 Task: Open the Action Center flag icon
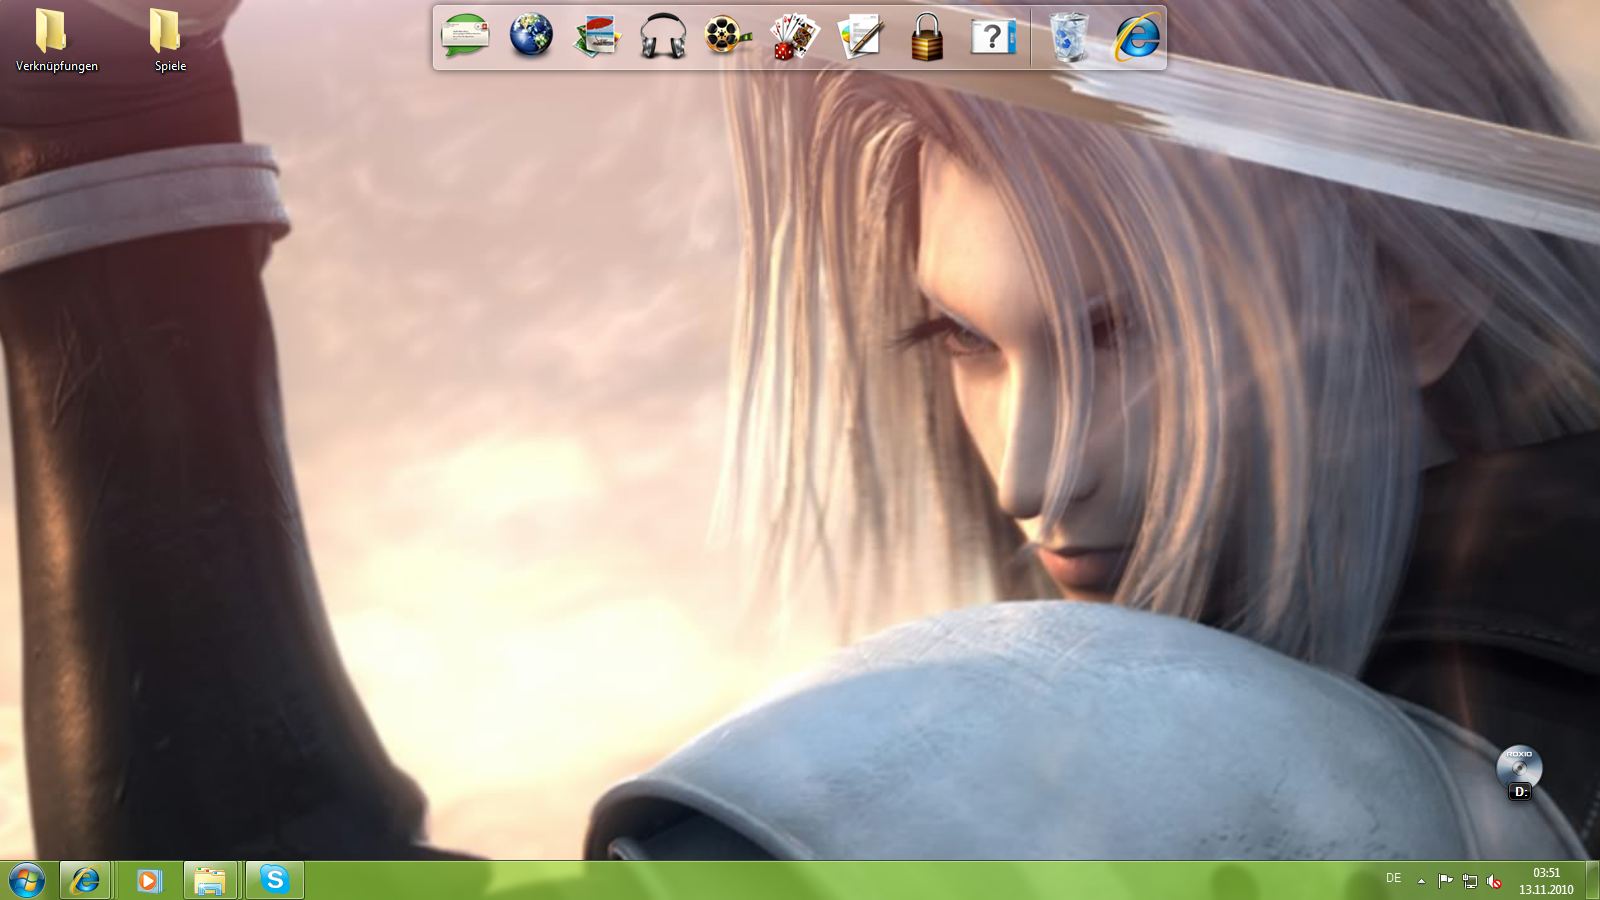click(1445, 881)
